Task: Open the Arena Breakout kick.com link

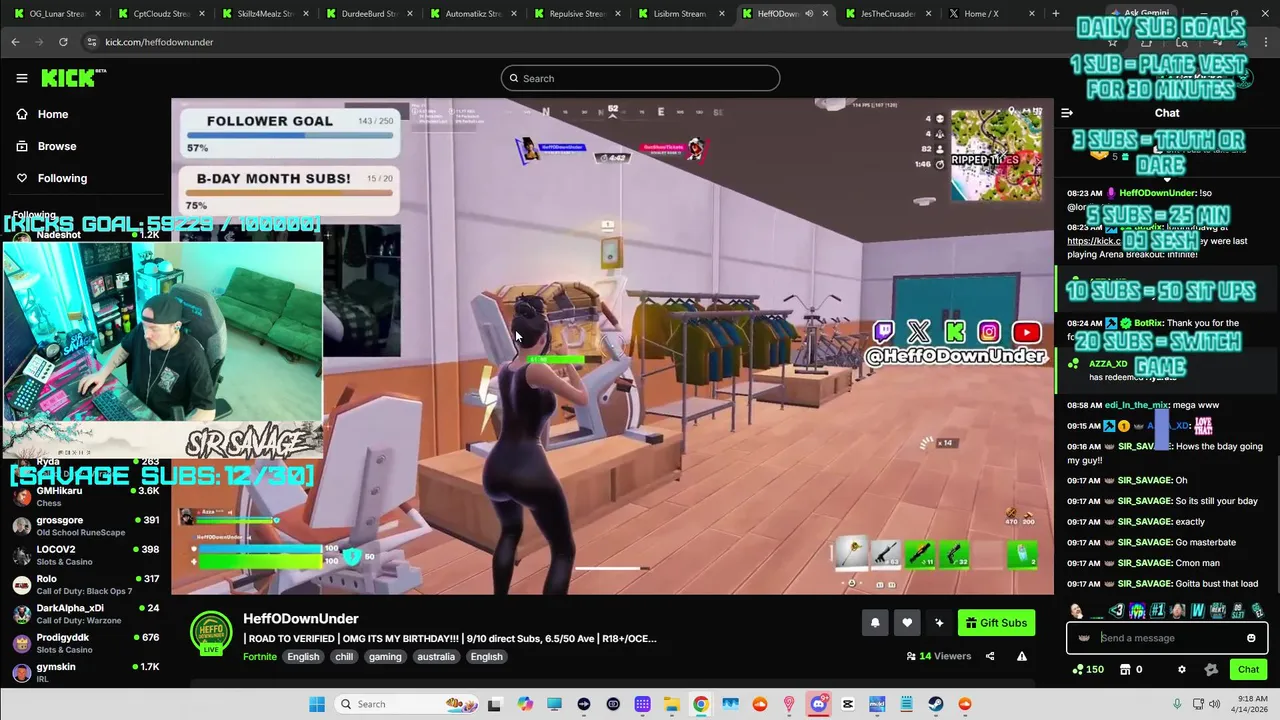Action: point(1092,241)
